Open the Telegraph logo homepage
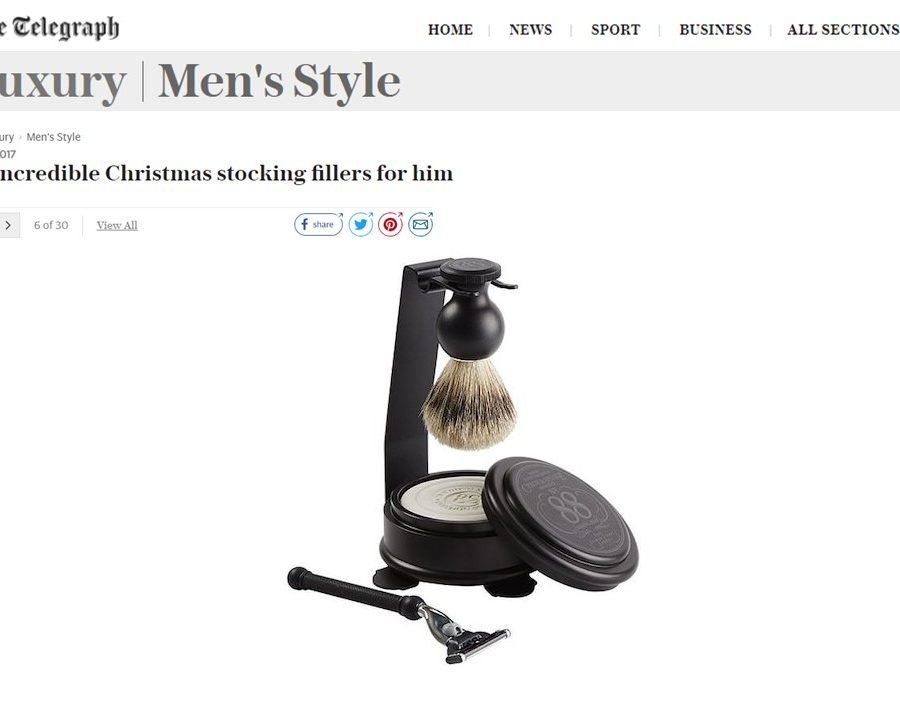This screenshot has width=900, height=720. [59, 28]
